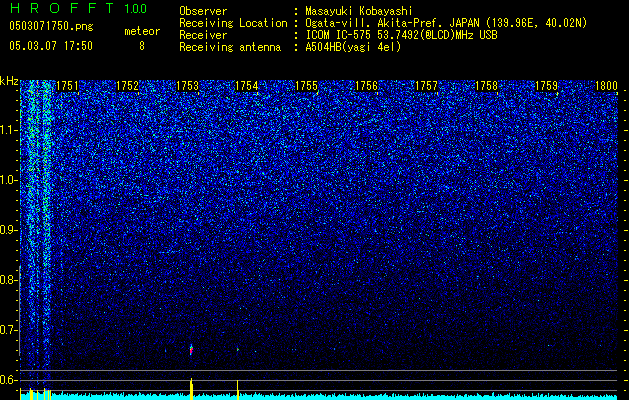
Task: Click the Receiving Location text line
Action: tap(383, 23)
